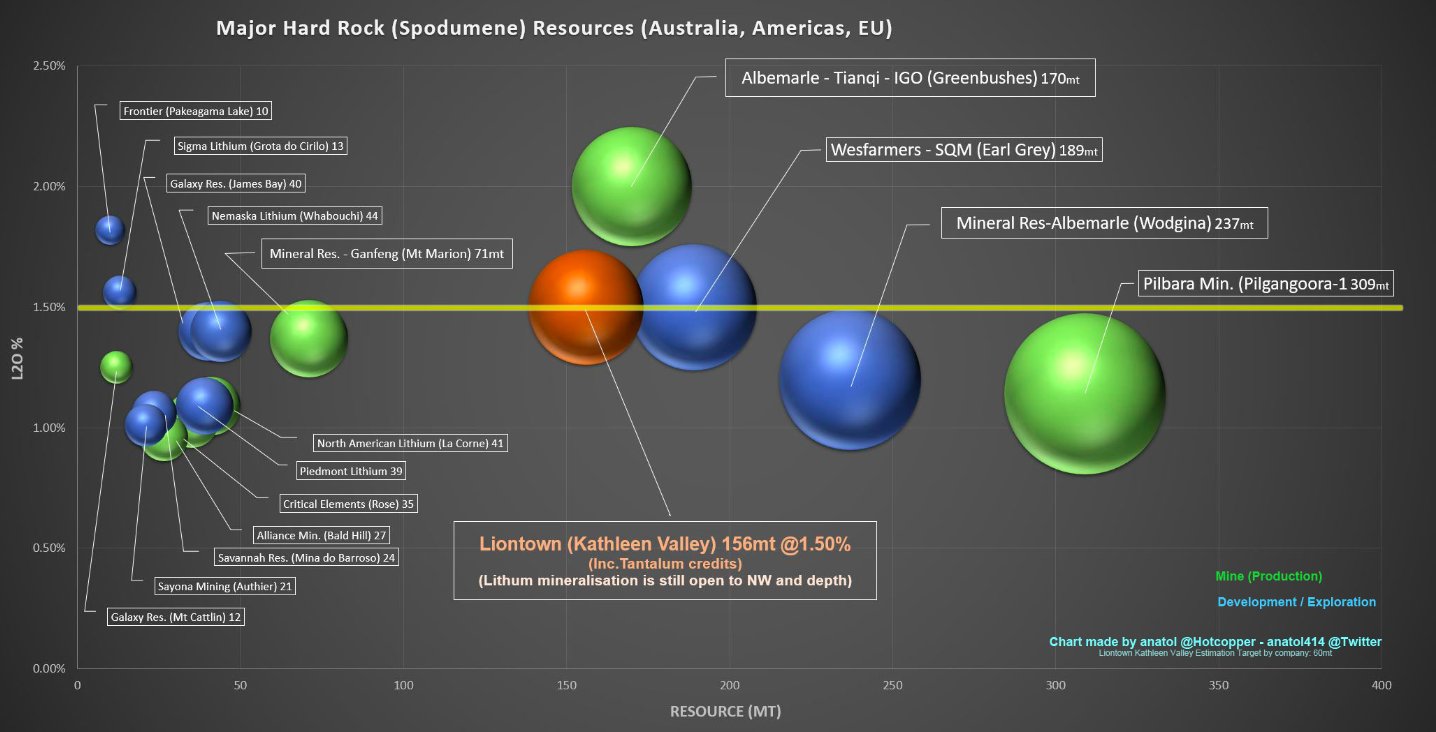
Task: Select the 'Wesfarmers - SQM (Earl Grey) 189mt' label
Action: 964,150
